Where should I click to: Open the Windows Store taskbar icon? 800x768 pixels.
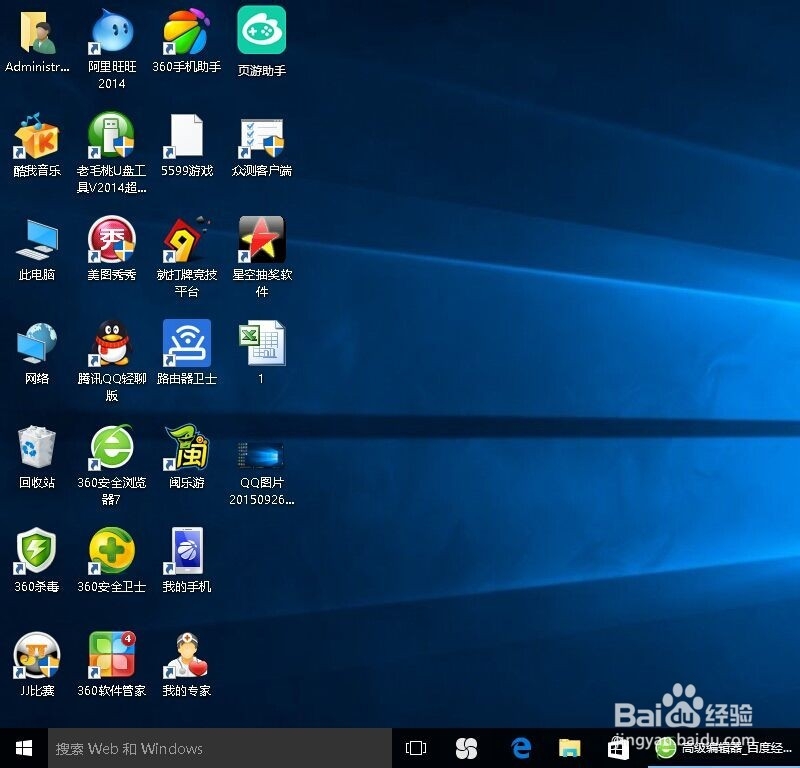click(x=618, y=749)
